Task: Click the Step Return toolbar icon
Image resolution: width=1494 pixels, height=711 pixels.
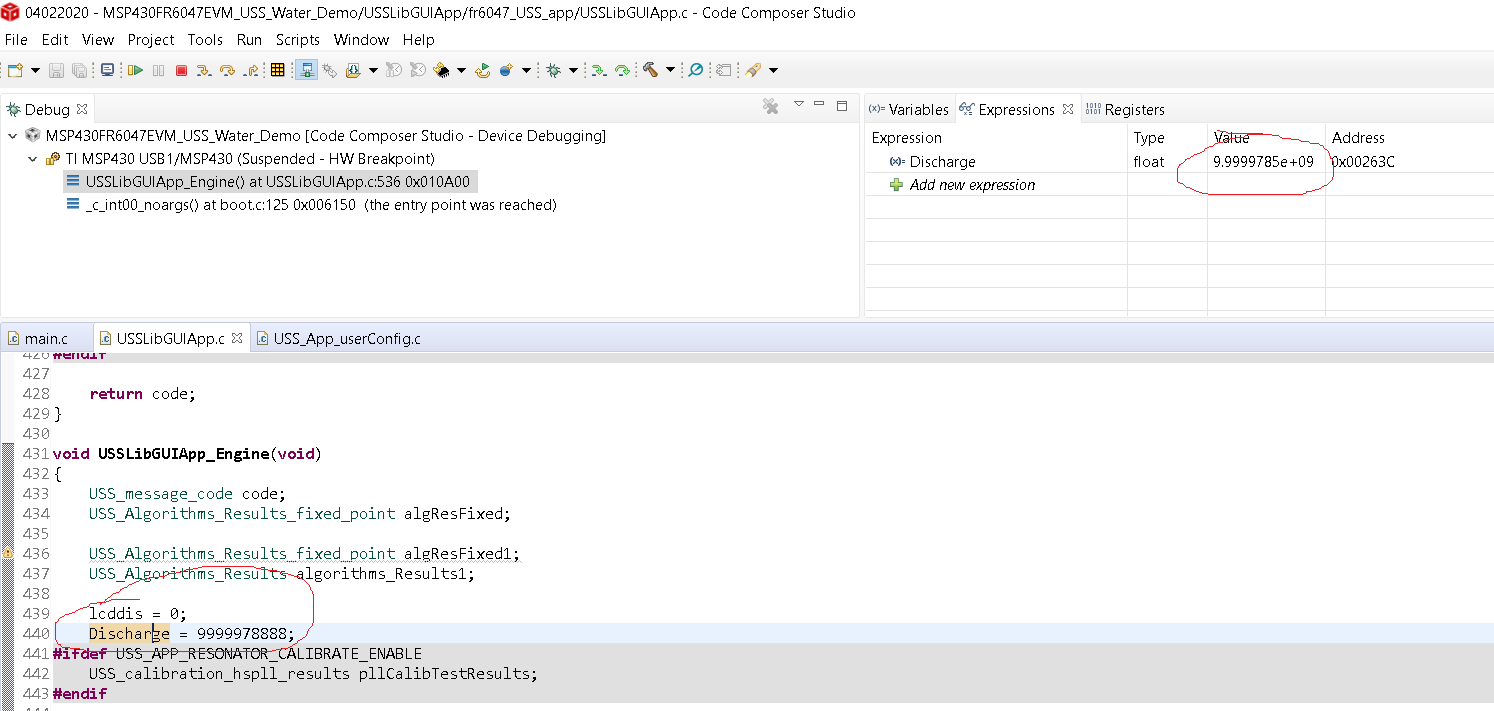Action: point(251,70)
